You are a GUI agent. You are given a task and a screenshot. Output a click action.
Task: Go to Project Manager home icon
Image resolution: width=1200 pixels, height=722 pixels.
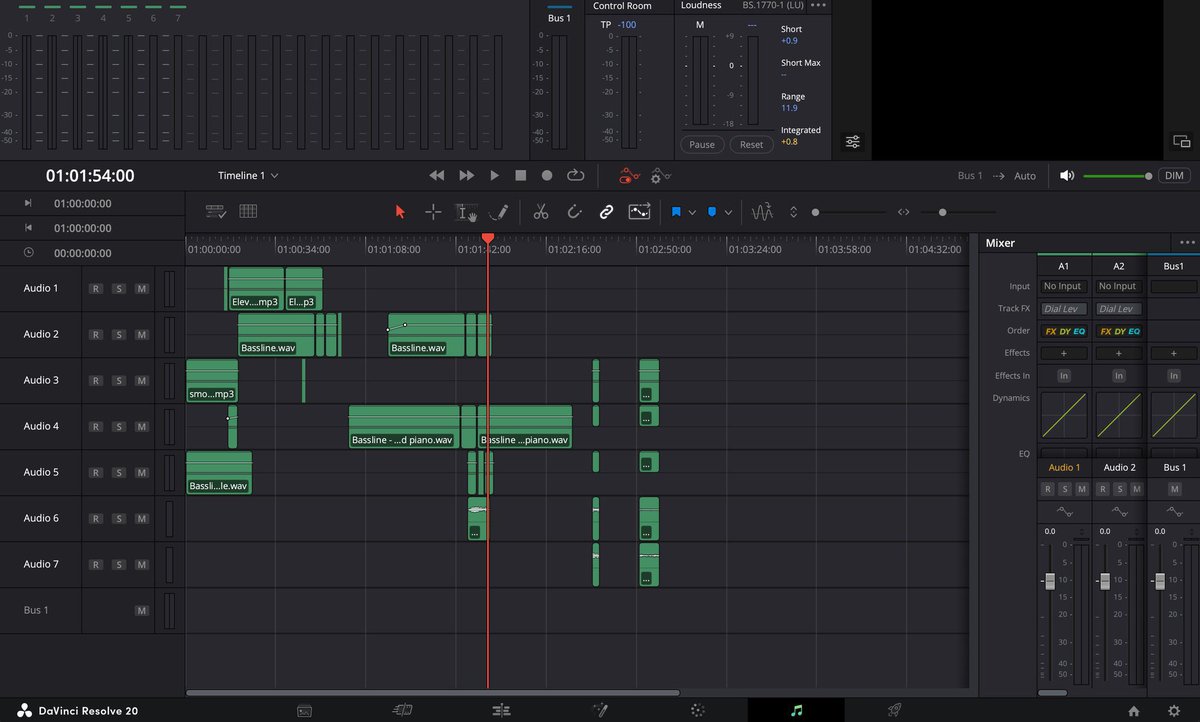click(1133, 711)
